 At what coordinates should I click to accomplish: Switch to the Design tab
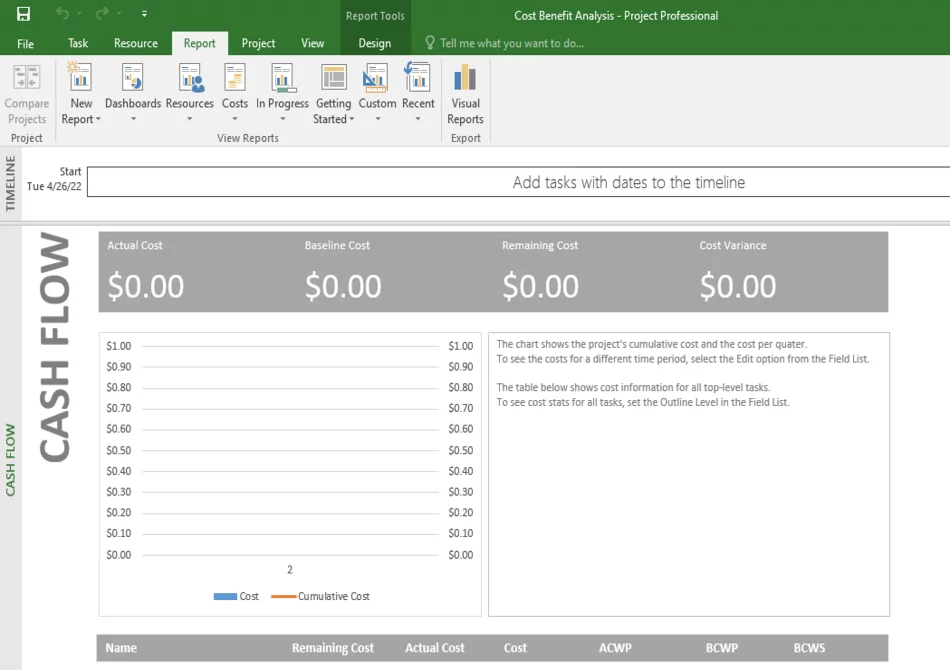pyautogui.click(x=375, y=43)
